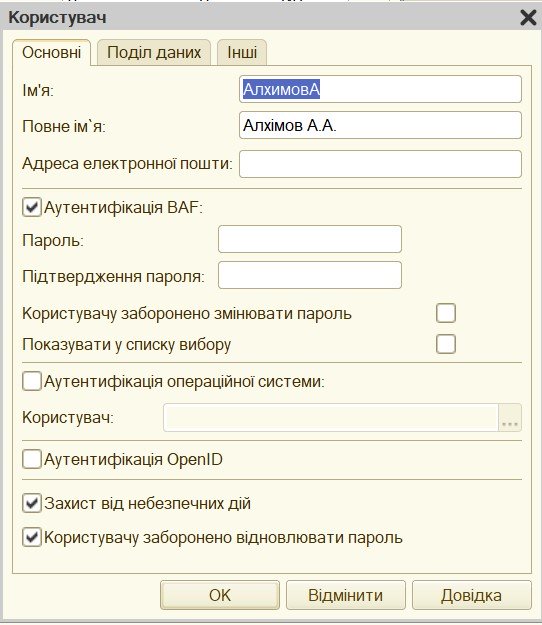Enable Аутентифікація операційної системи checkbox
This screenshot has height=625, width=542.
(x=32, y=381)
